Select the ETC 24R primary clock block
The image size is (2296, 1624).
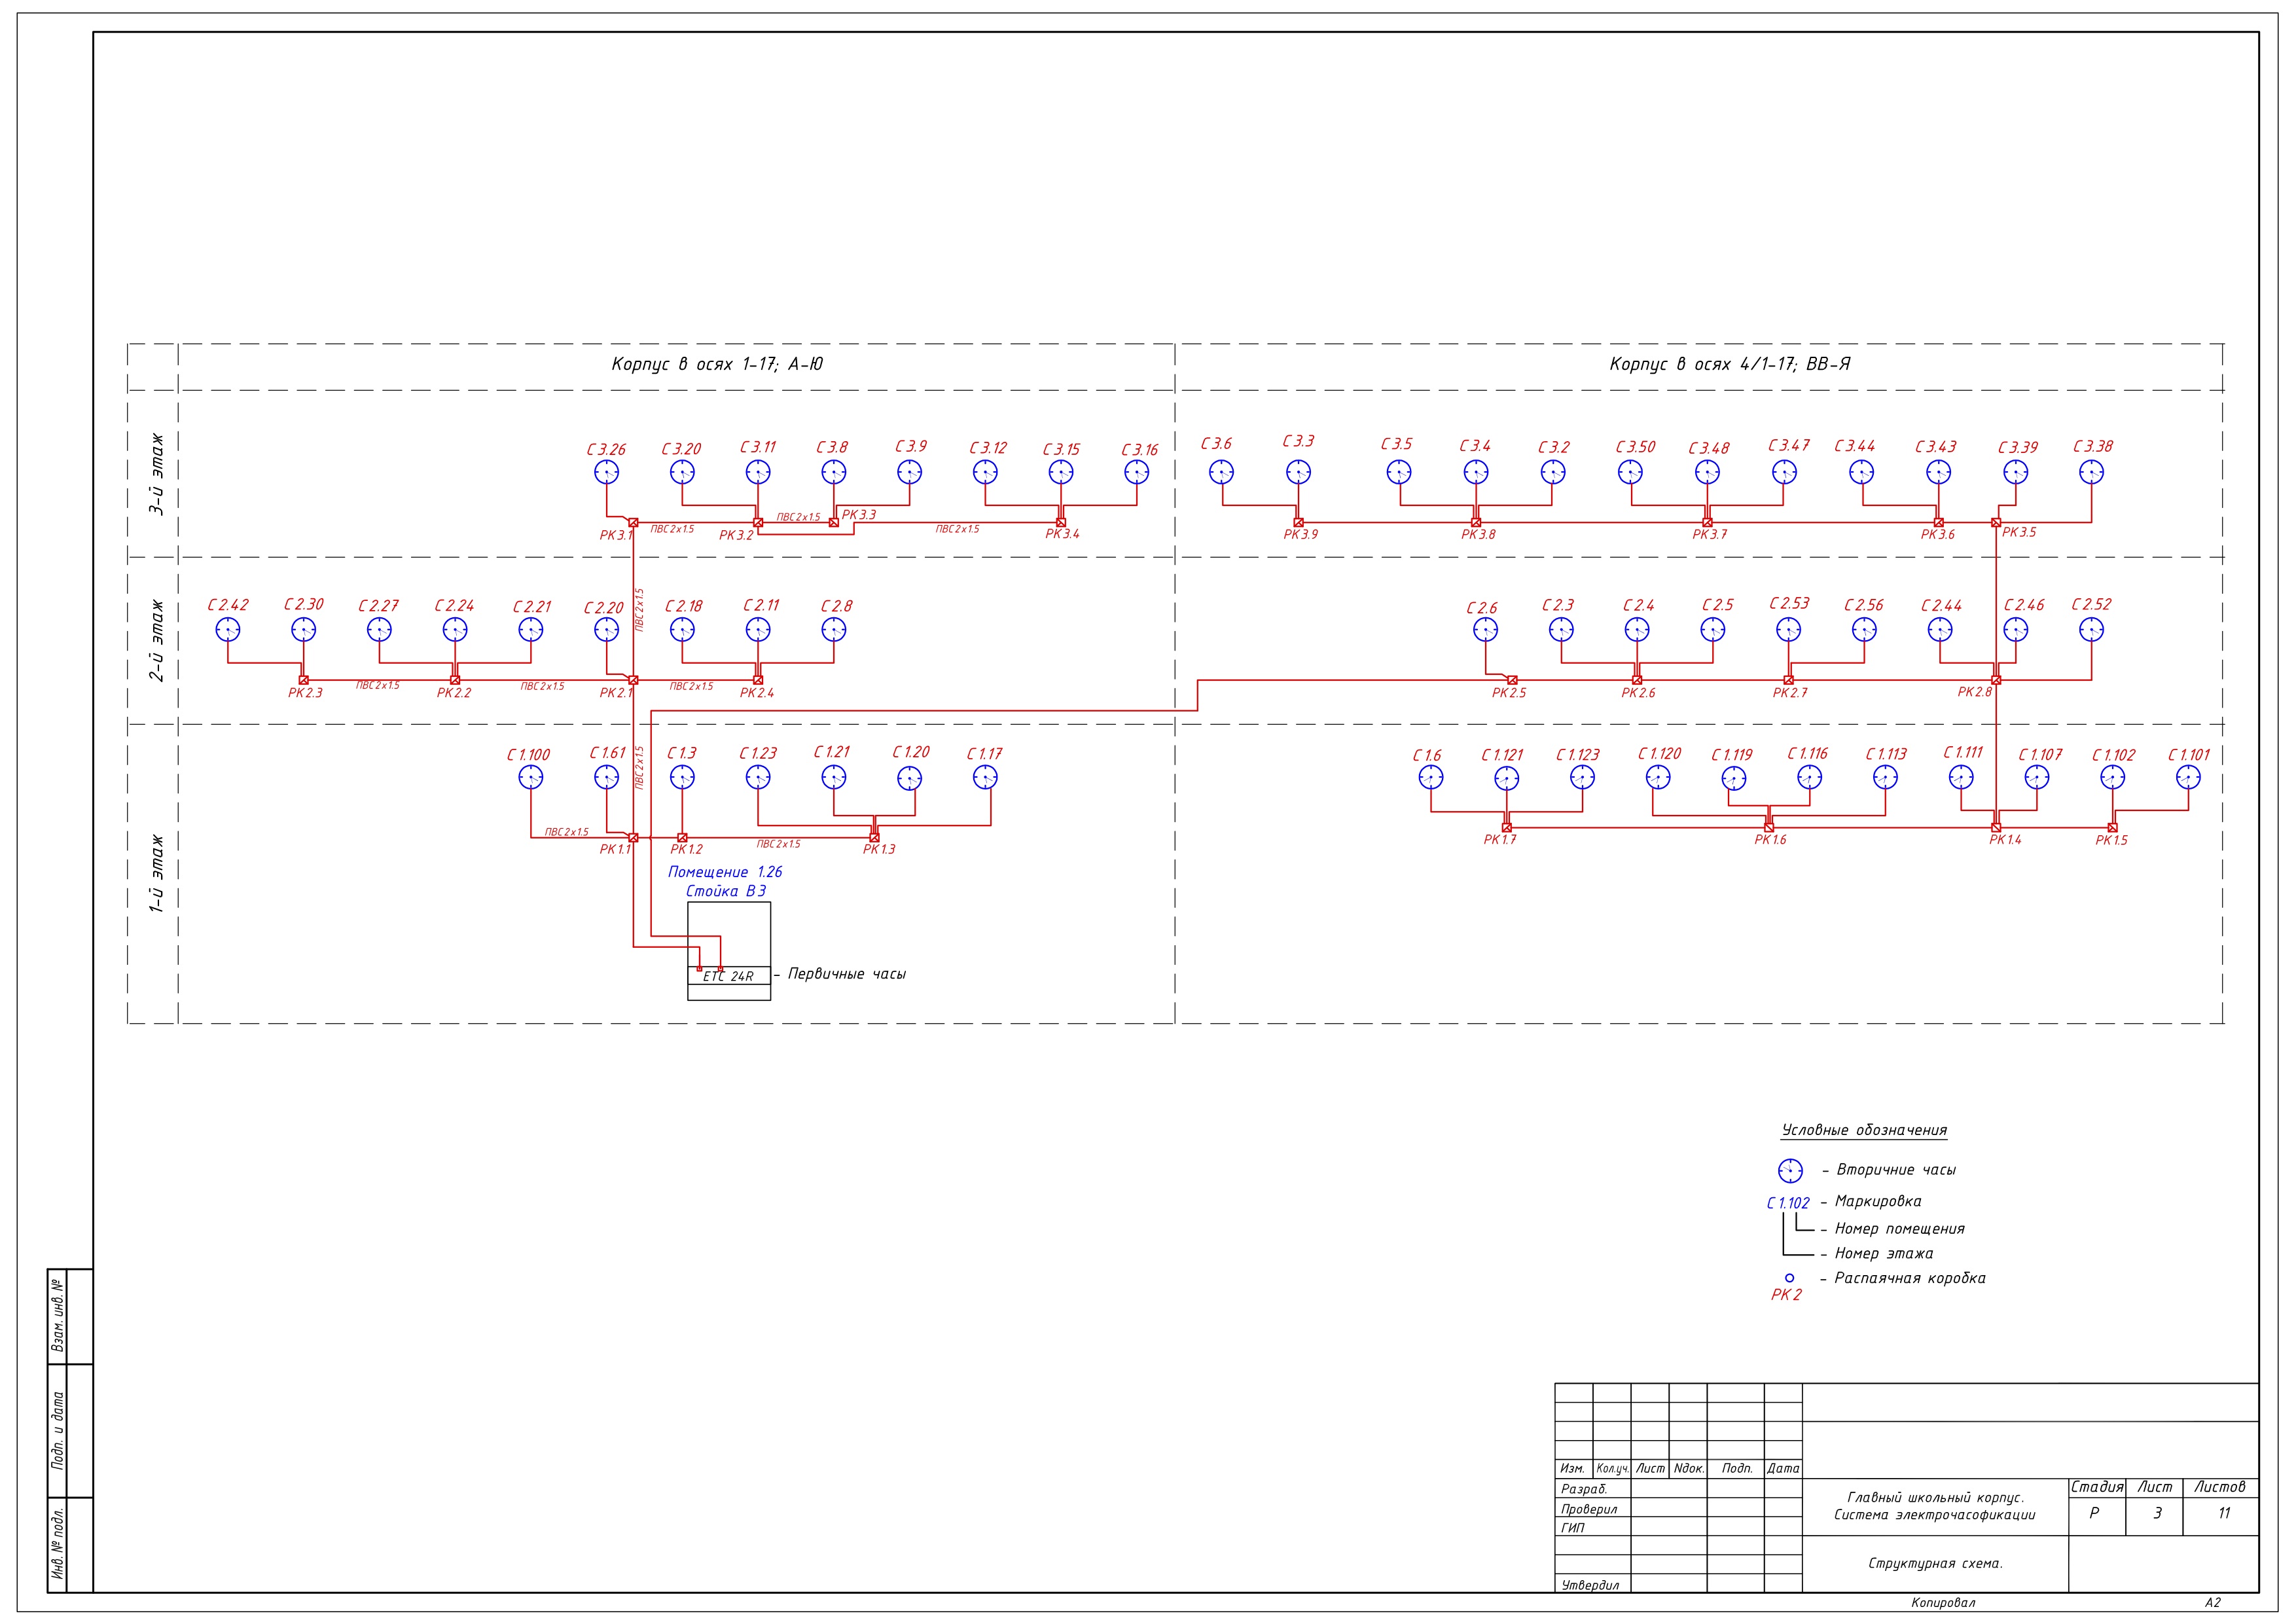729,976
